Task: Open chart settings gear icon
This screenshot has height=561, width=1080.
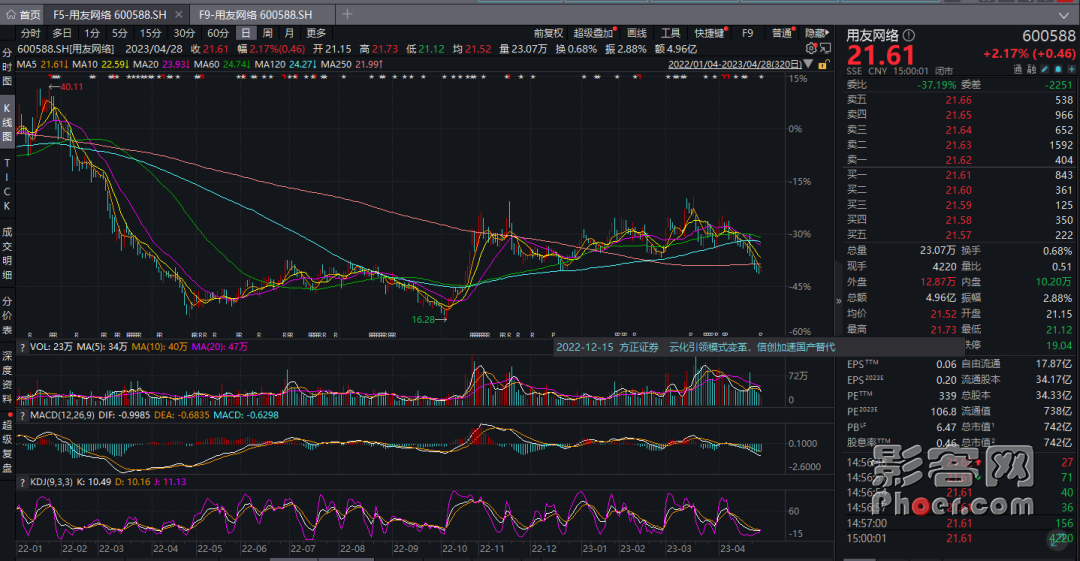Action: (x=811, y=48)
